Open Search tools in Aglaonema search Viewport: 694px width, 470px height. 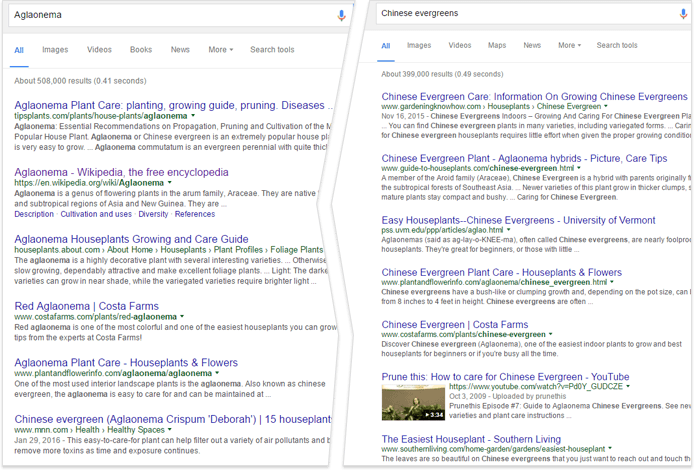(272, 50)
